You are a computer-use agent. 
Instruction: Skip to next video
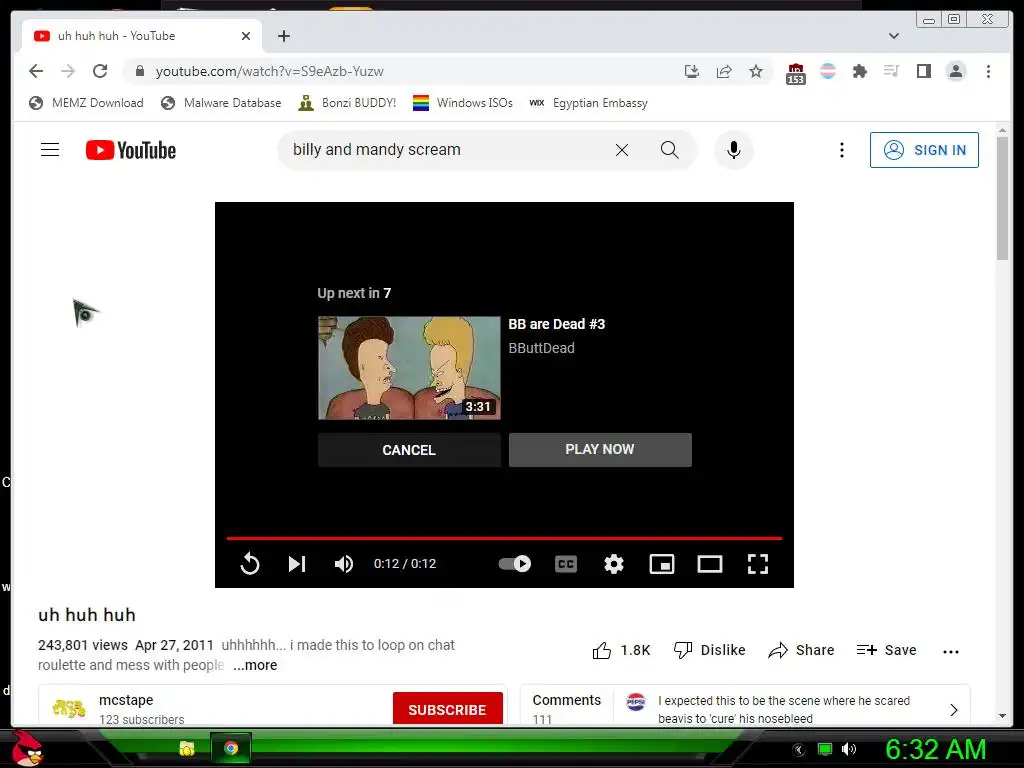pyautogui.click(x=297, y=564)
